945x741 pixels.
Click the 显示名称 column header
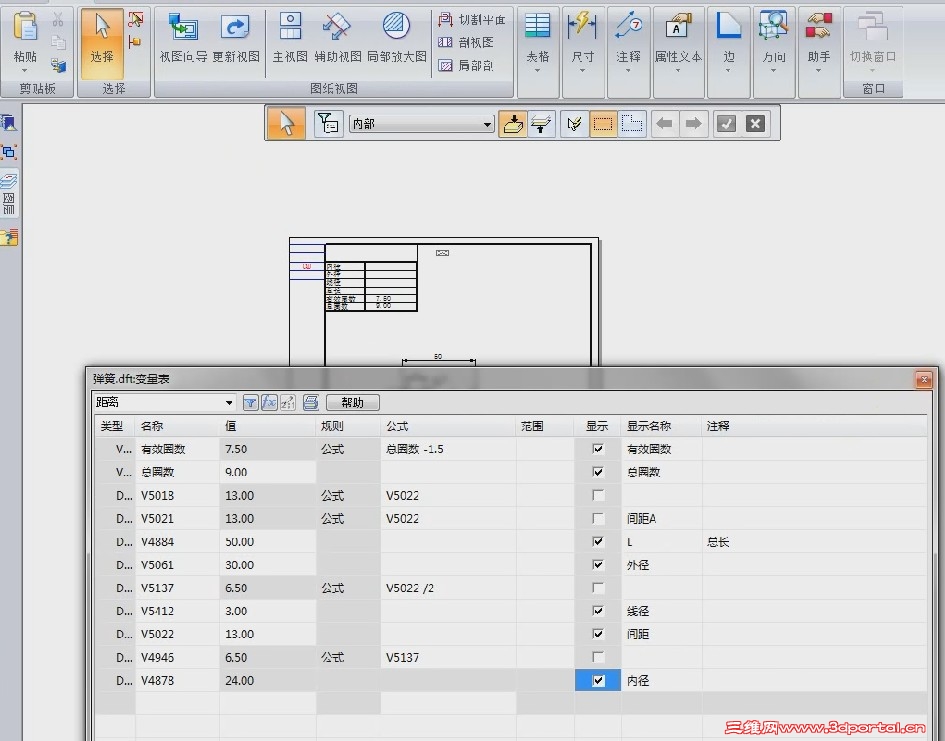point(661,426)
